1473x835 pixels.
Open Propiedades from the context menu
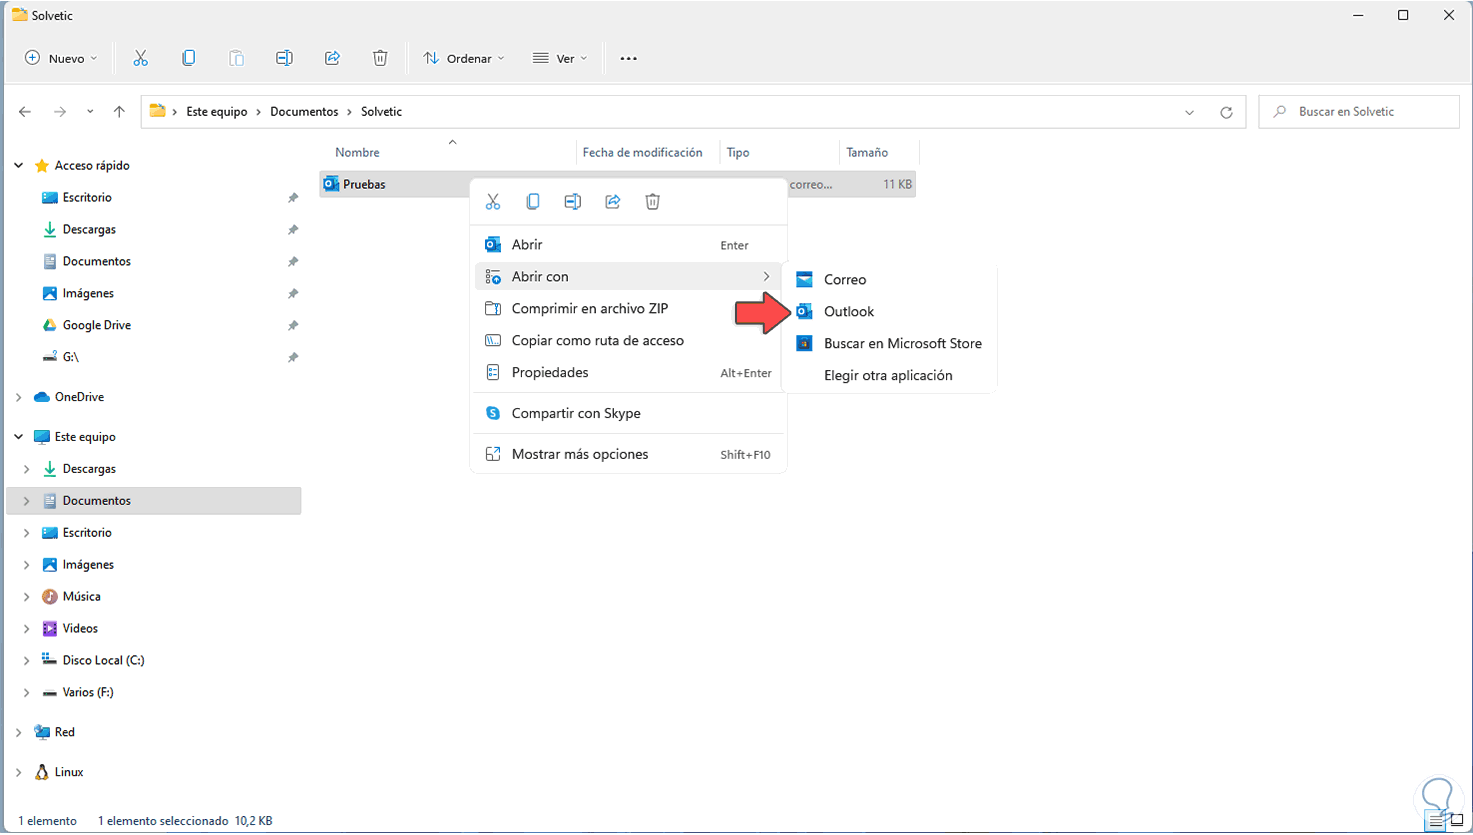pyautogui.click(x=628, y=373)
